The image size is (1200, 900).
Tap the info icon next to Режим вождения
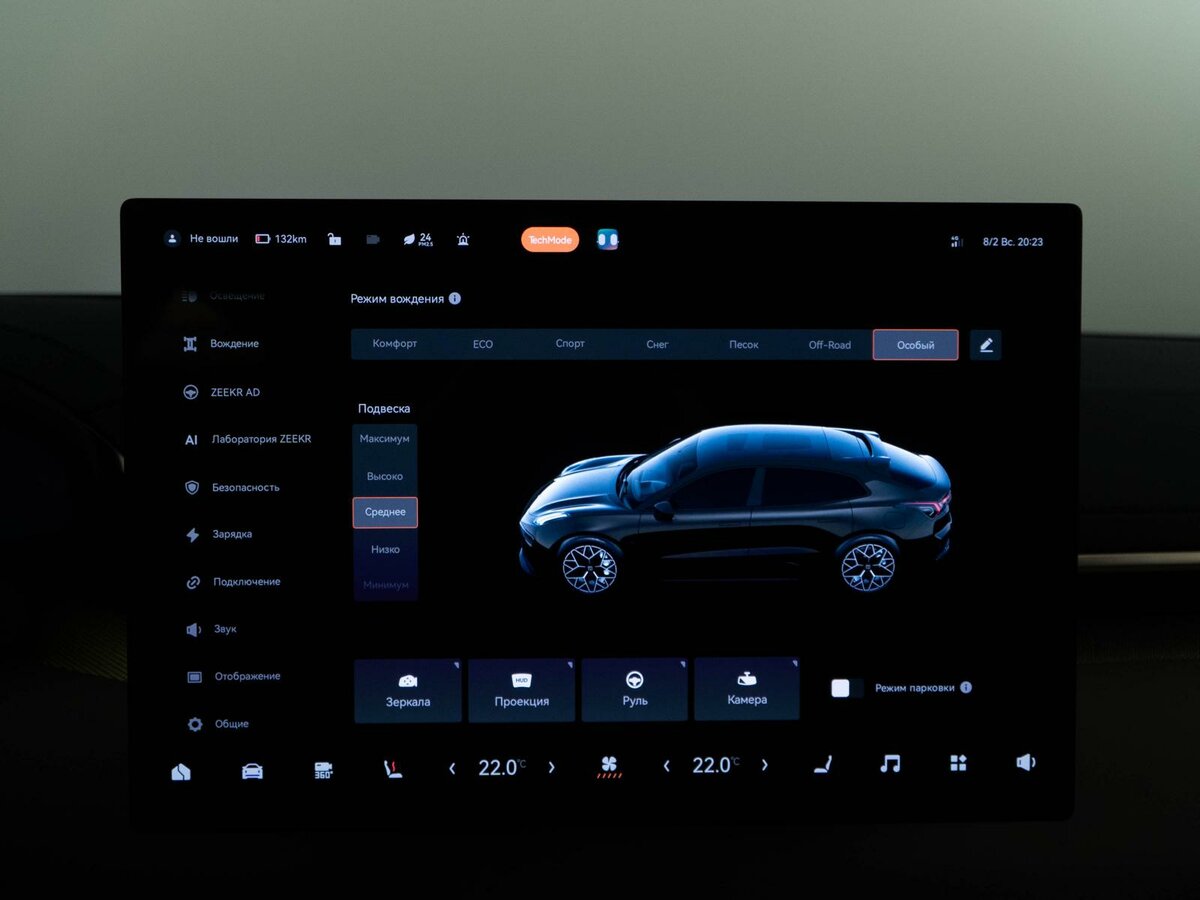click(455, 299)
